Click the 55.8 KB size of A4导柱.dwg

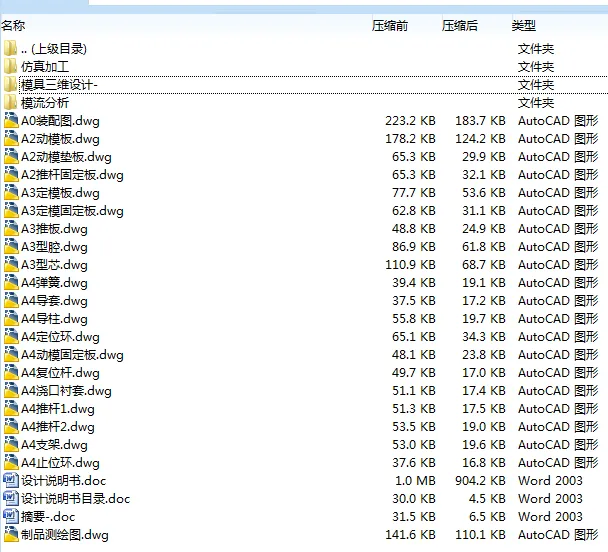coord(414,319)
